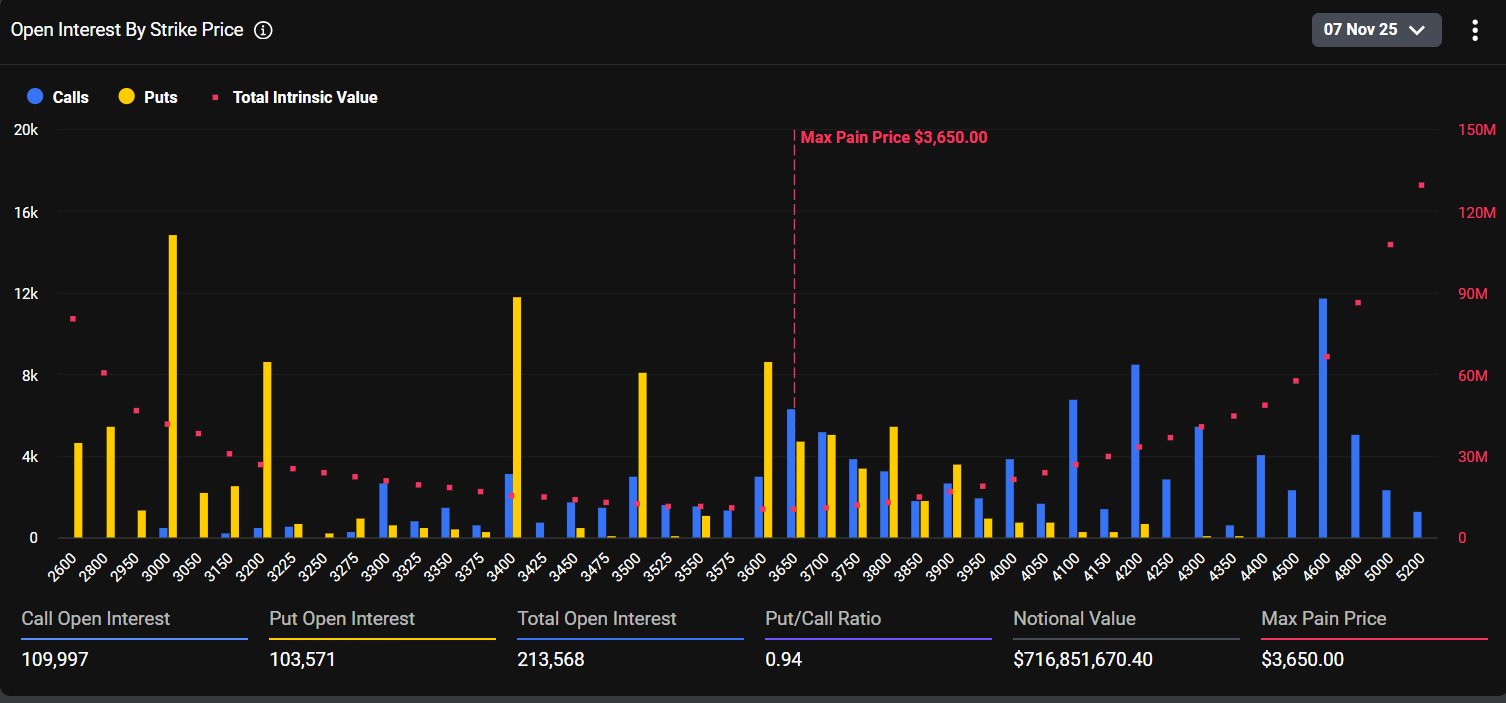The width and height of the screenshot is (1506, 703).
Task: Click the blue call bar at strike 4100
Action: (x=1073, y=468)
